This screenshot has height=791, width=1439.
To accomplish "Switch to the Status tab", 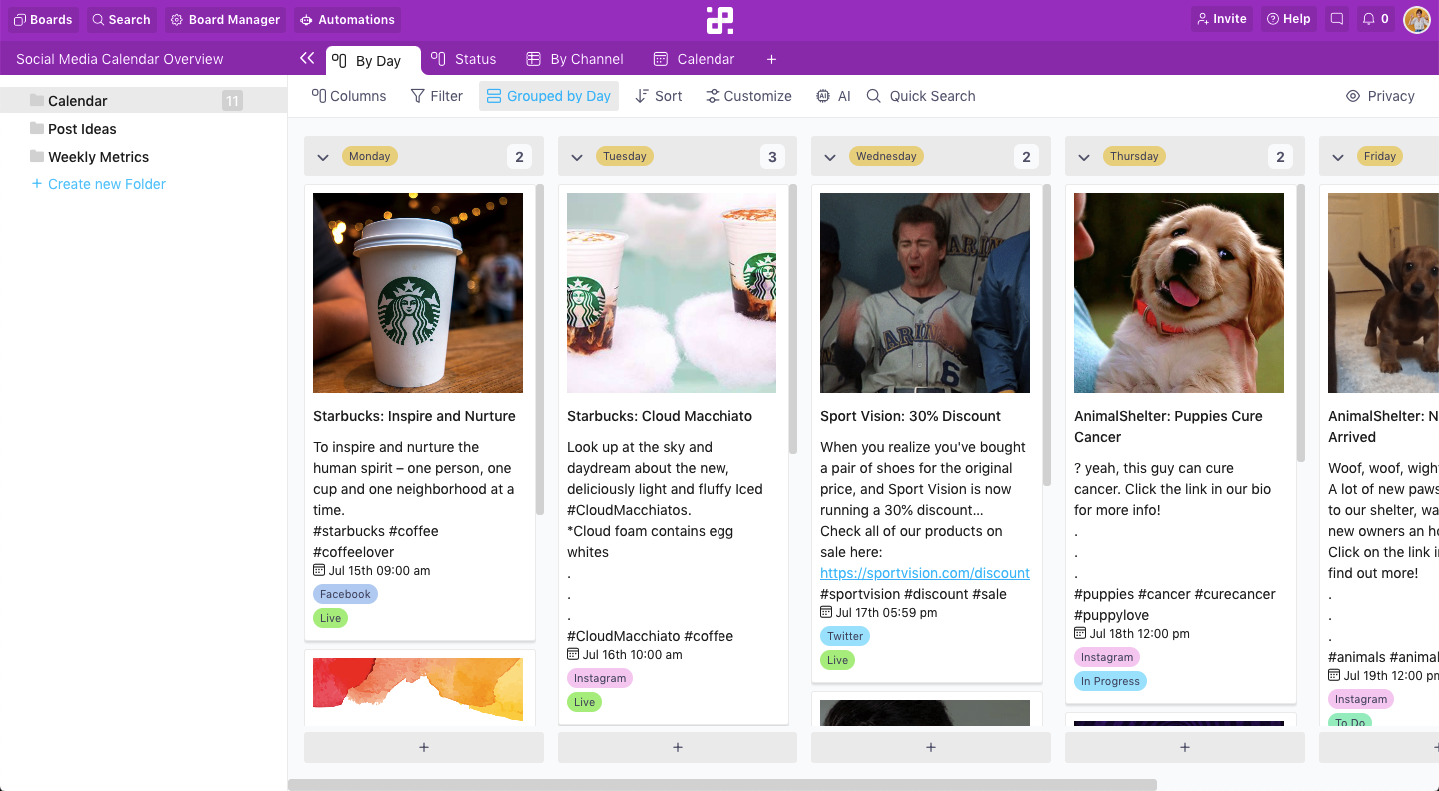I will pyautogui.click(x=464, y=59).
